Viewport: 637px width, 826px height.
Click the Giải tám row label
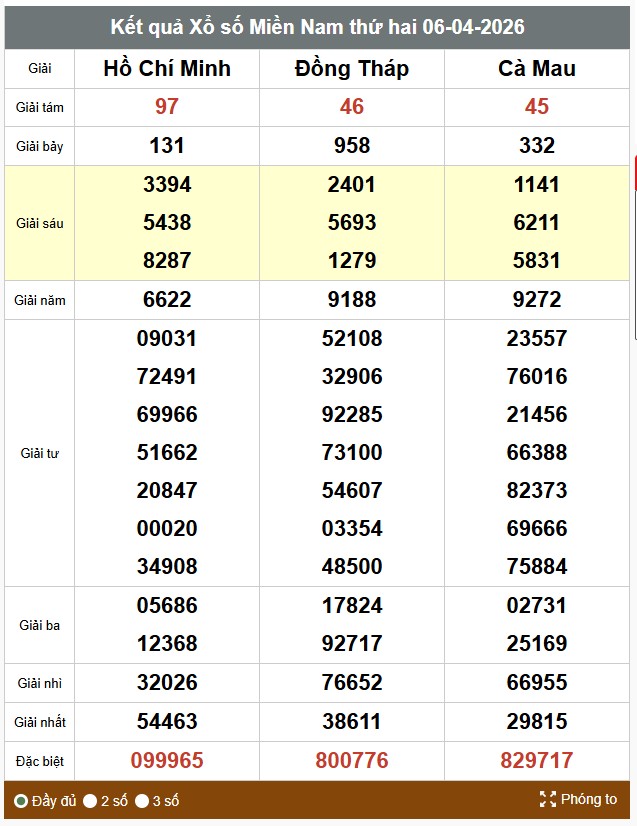coord(40,107)
